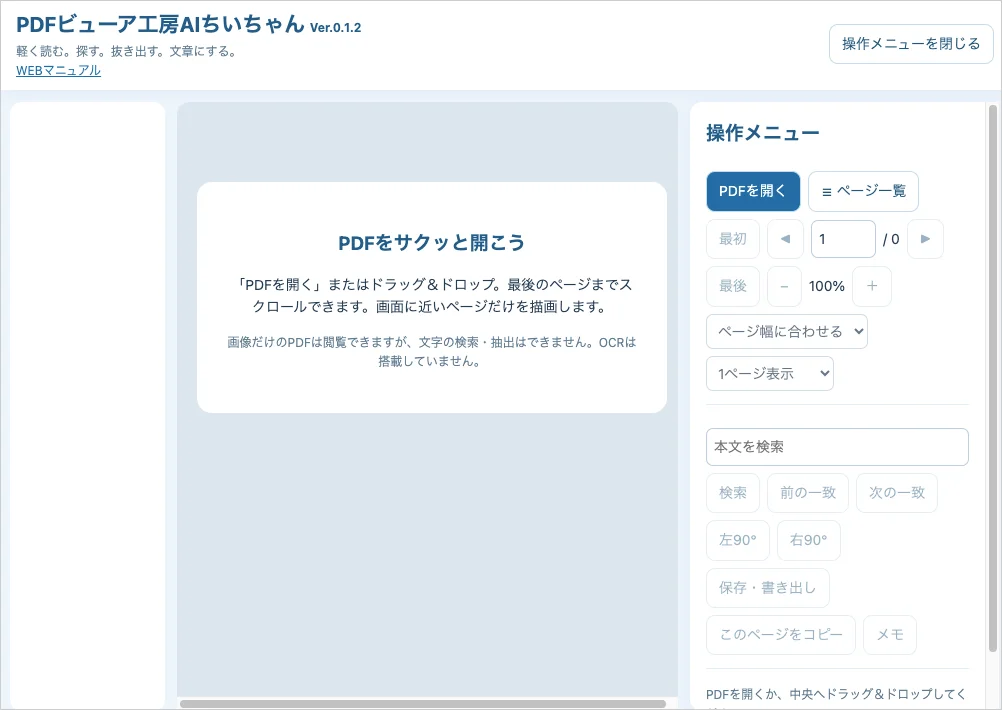Viewport: 1002px width, 710px height.
Task: Jump to first page with 最初
Action: pos(732,239)
